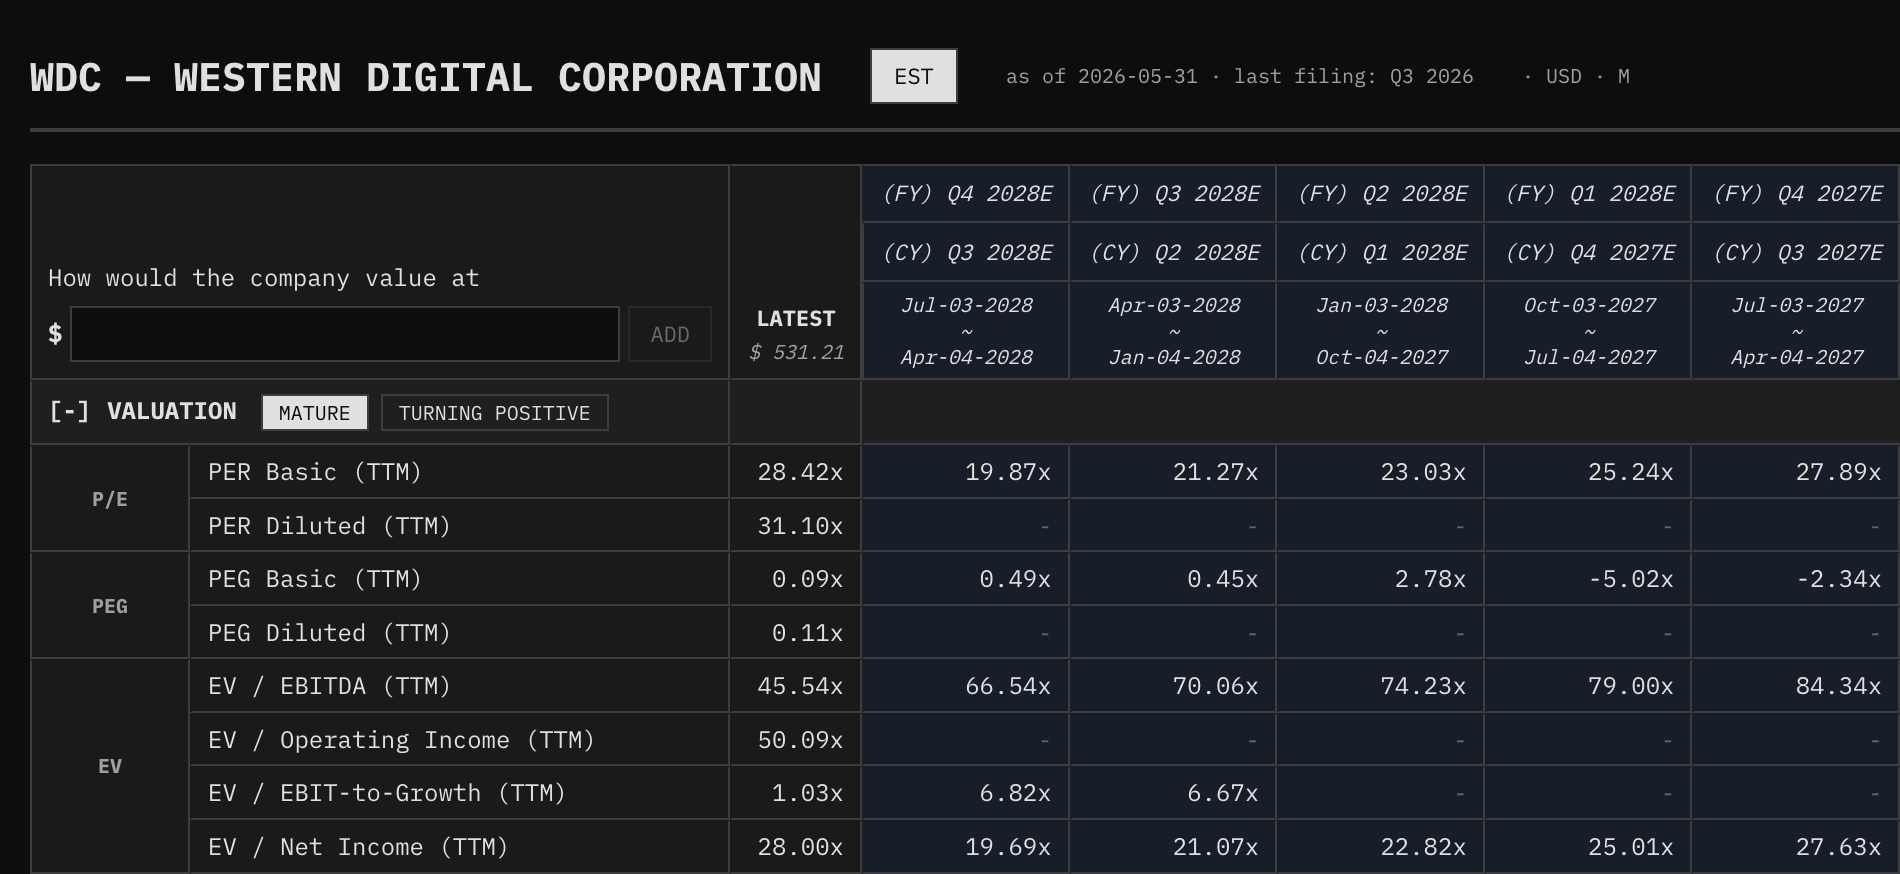Screen dimensions: 1900x874
Task: Click the Oct-03-2027 ~ Jul-04-2027 date range
Action: [x=1589, y=331]
